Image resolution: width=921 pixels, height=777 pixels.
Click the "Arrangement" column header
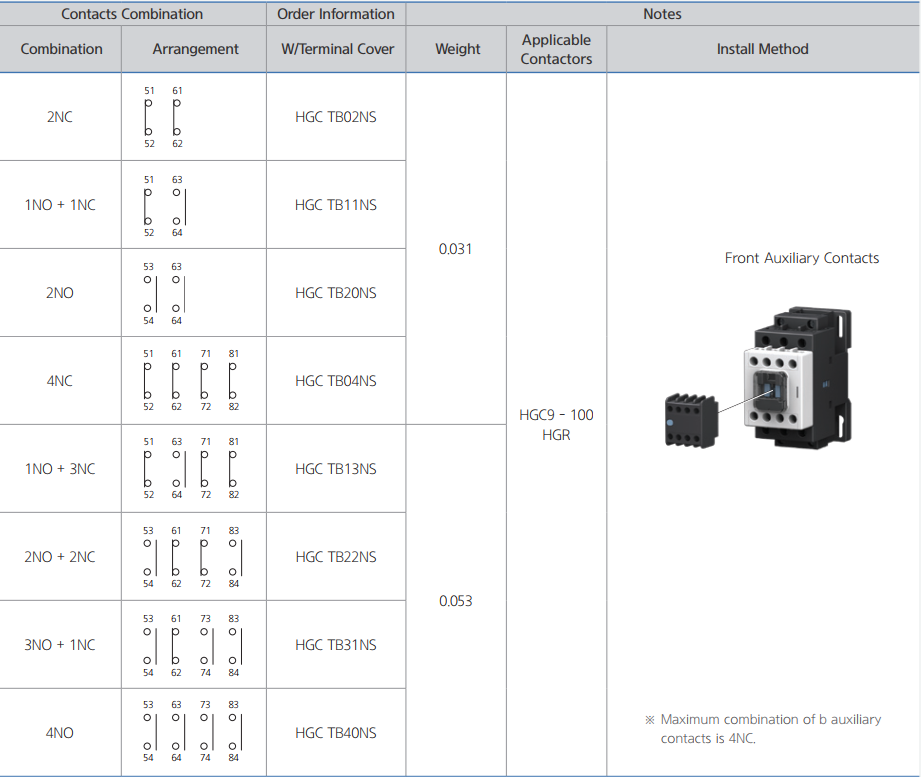coord(196,49)
